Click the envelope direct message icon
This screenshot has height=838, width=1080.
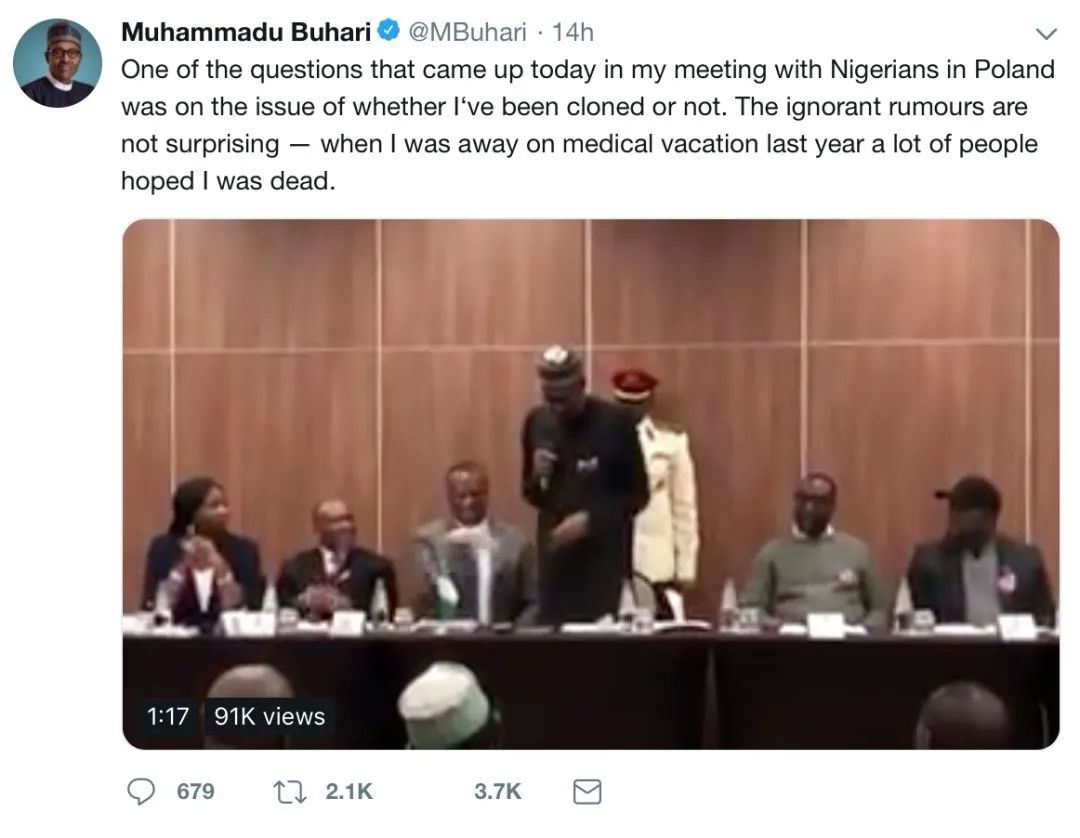[x=587, y=792]
